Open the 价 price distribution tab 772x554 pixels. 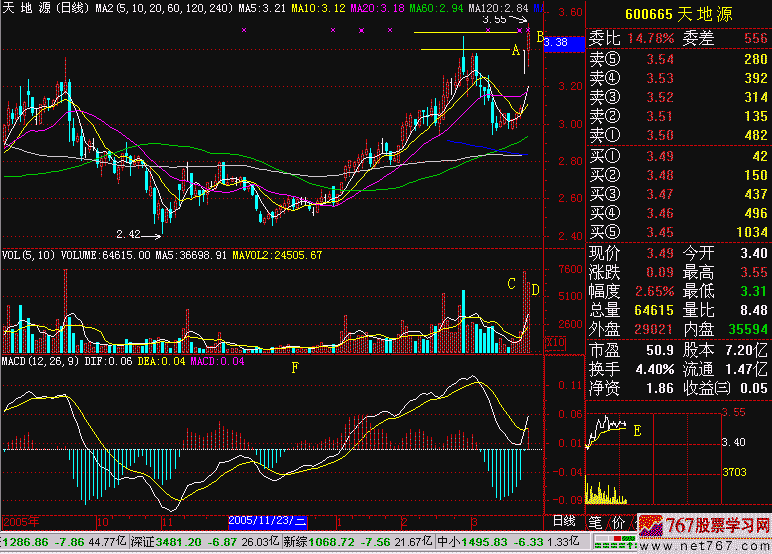pos(617,521)
